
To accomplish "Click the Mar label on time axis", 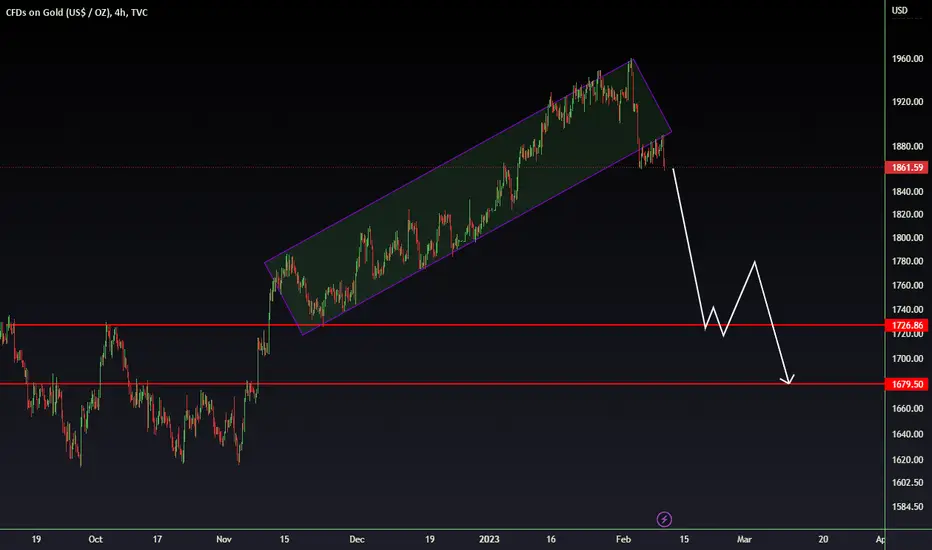I will pyautogui.click(x=744, y=539).
